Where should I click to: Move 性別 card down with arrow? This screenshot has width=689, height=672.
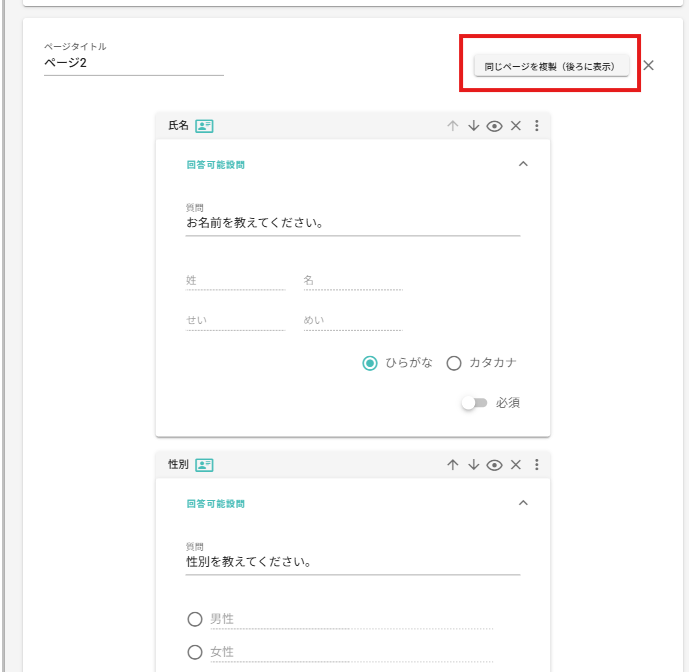click(x=473, y=465)
